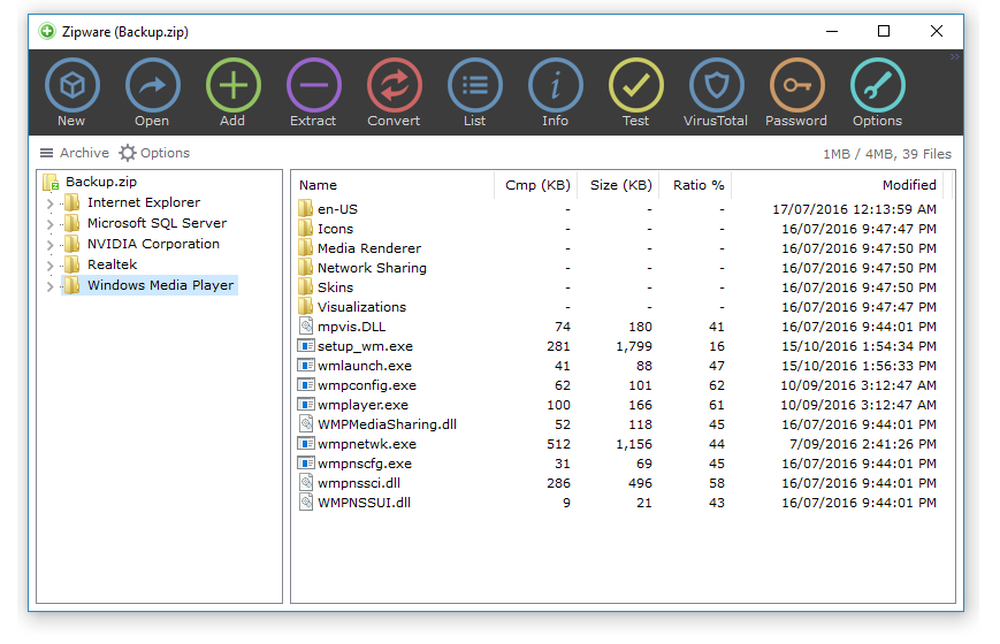Click the Zipware title bar app icon
Viewport: 1000px width, 644px height.
pyautogui.click(x=47, y=31)
